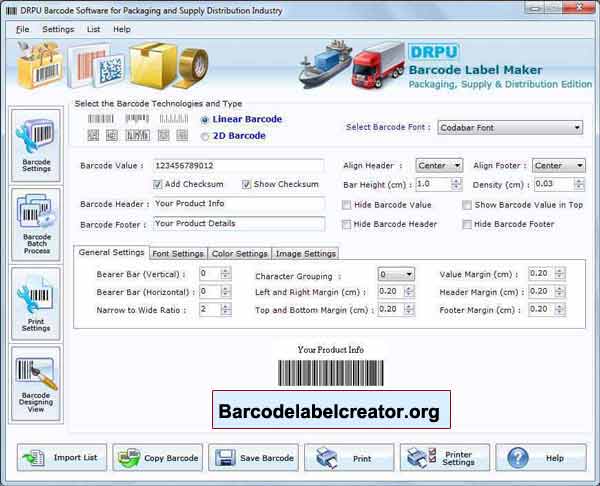This screenshot has width=600, height=486.
Task: Select the Linear Barcode radio option
Action: coord(205,120)
